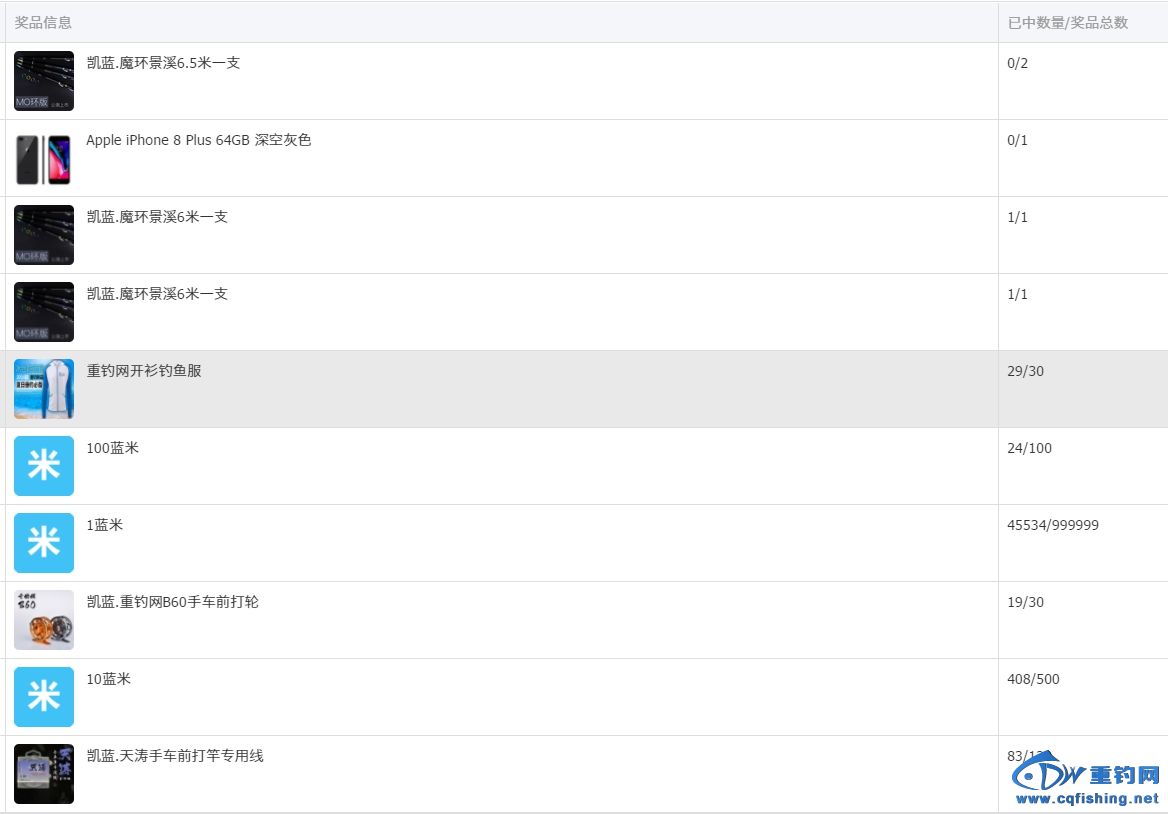Click the 凯蓝.天涛手车前打竿专用线 prize name
The height and width of the screenshot is (814, 1168).
(175, 756)
